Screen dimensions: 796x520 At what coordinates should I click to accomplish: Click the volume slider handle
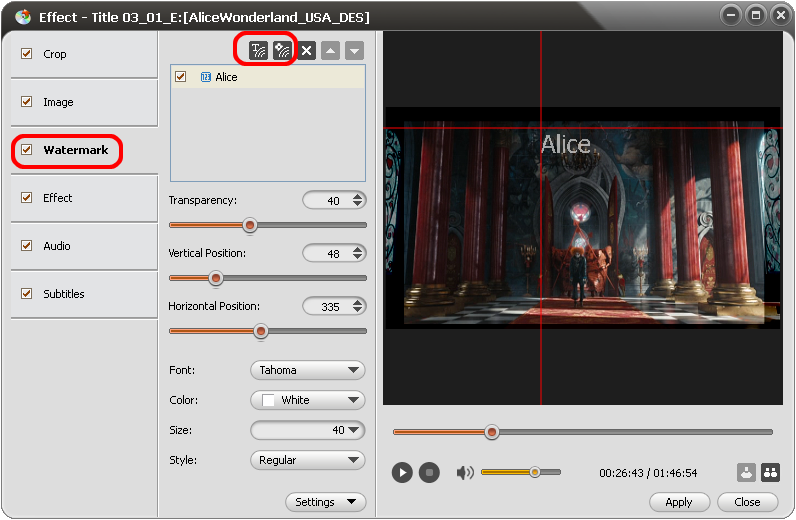[x=535, y=472]
